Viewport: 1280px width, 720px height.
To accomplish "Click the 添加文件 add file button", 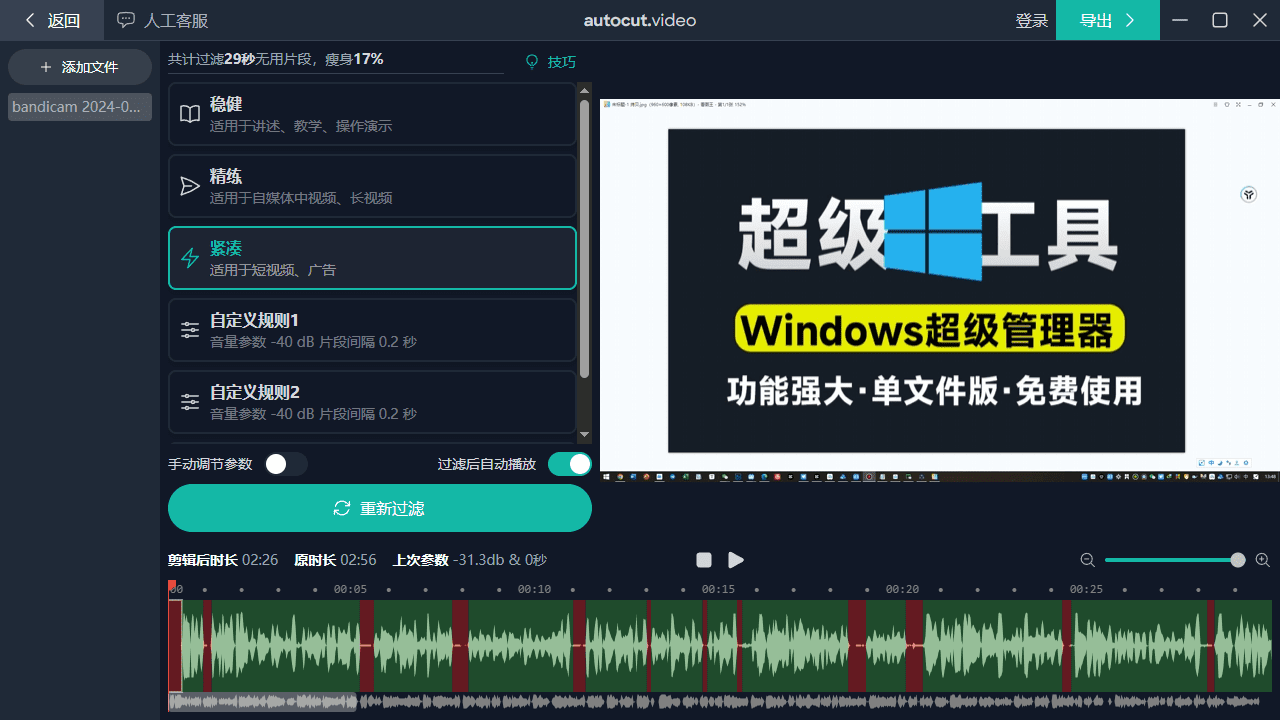I will click(79, 66).
